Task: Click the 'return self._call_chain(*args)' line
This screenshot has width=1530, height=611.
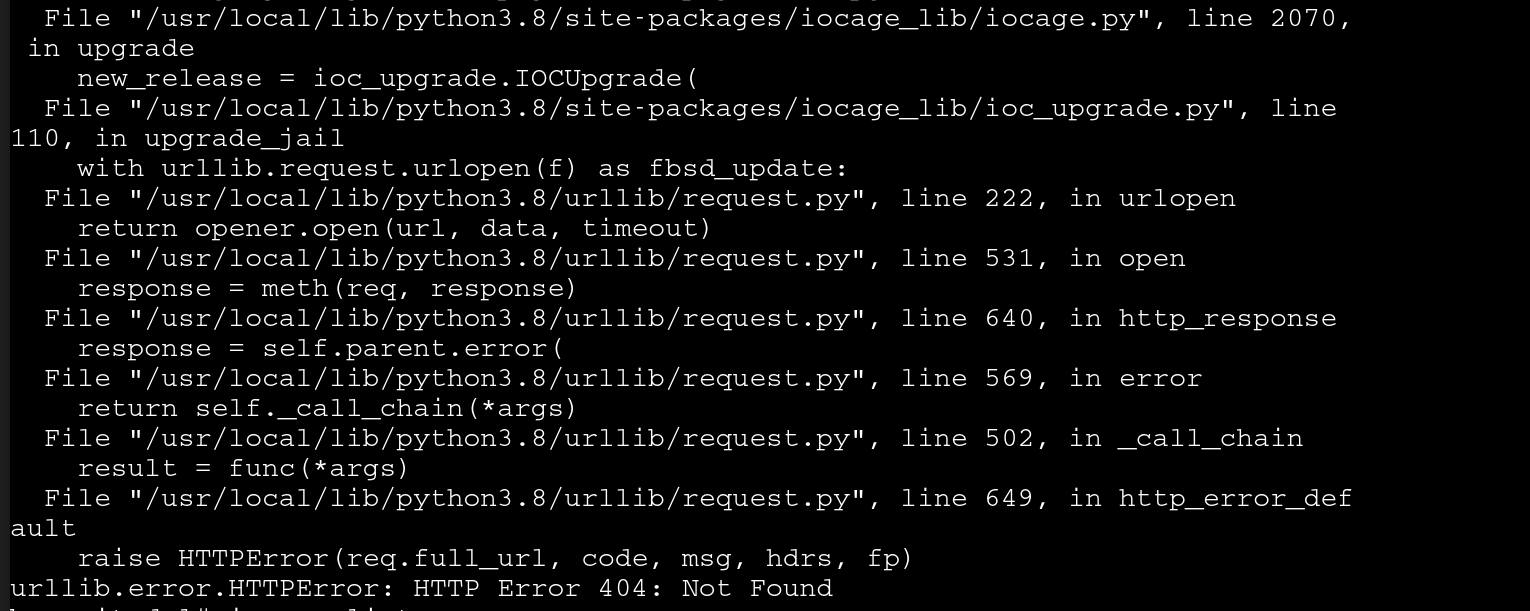Action: (328, 409)
